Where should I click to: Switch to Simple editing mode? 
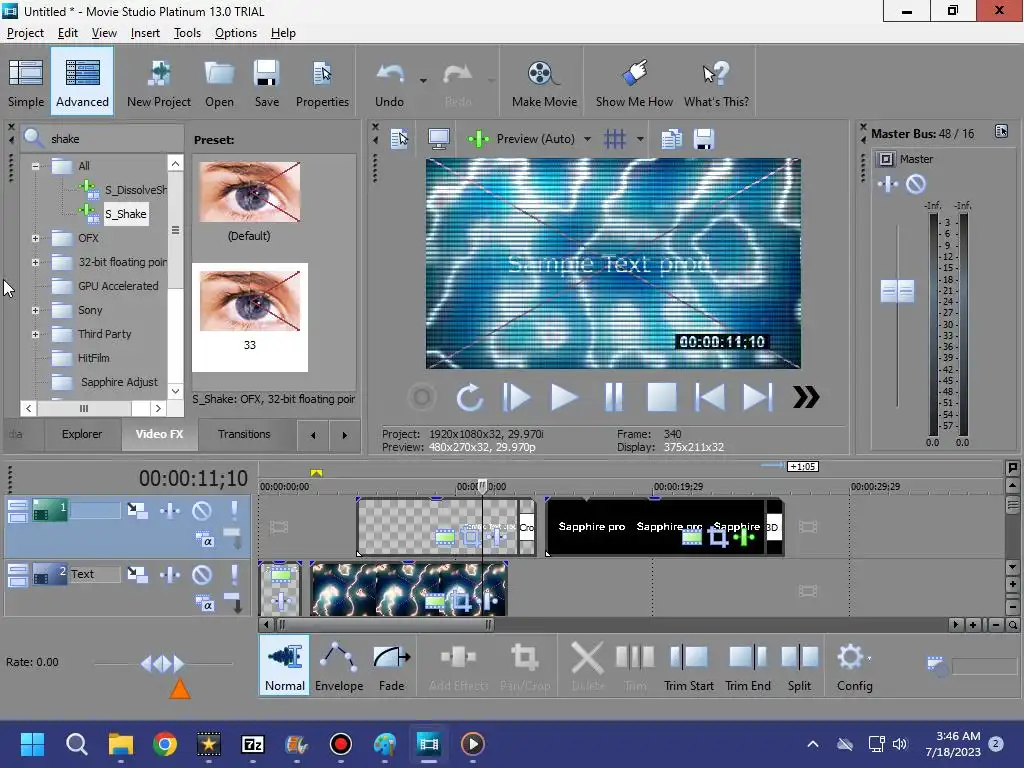coord(26,82)
